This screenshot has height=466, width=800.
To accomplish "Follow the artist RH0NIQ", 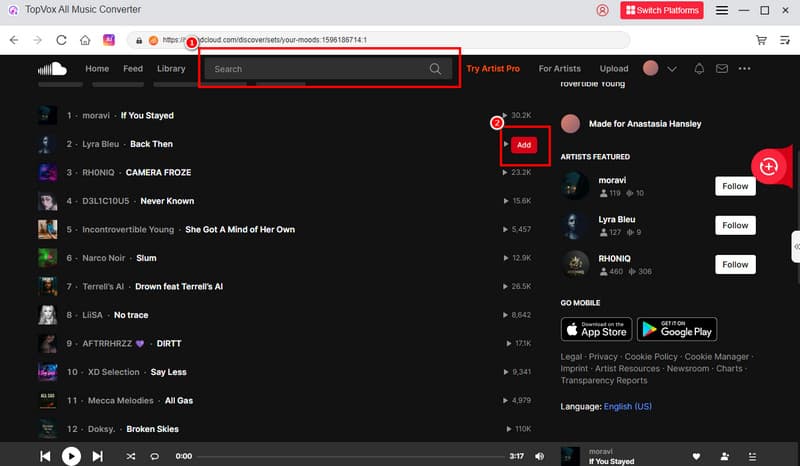I will click(735, 264).
